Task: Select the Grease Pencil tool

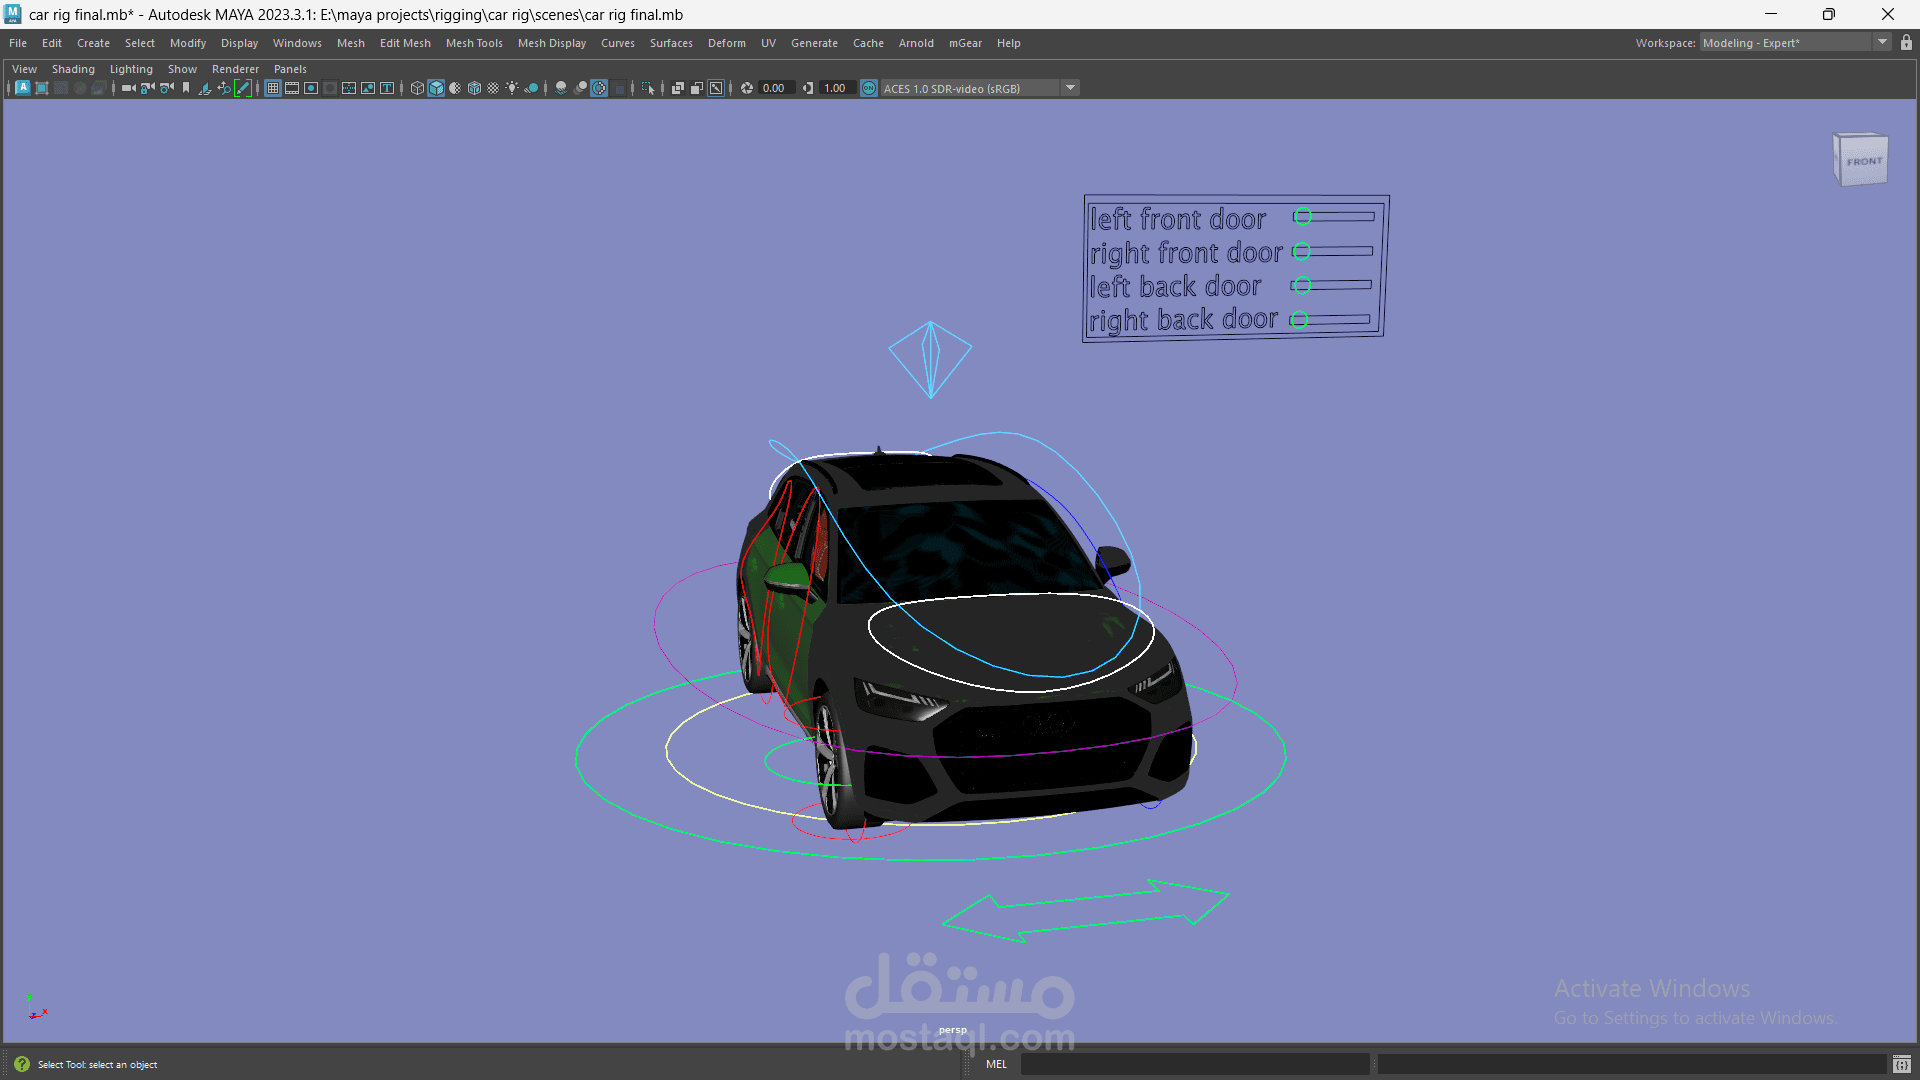Action: [x=243, y=88]
